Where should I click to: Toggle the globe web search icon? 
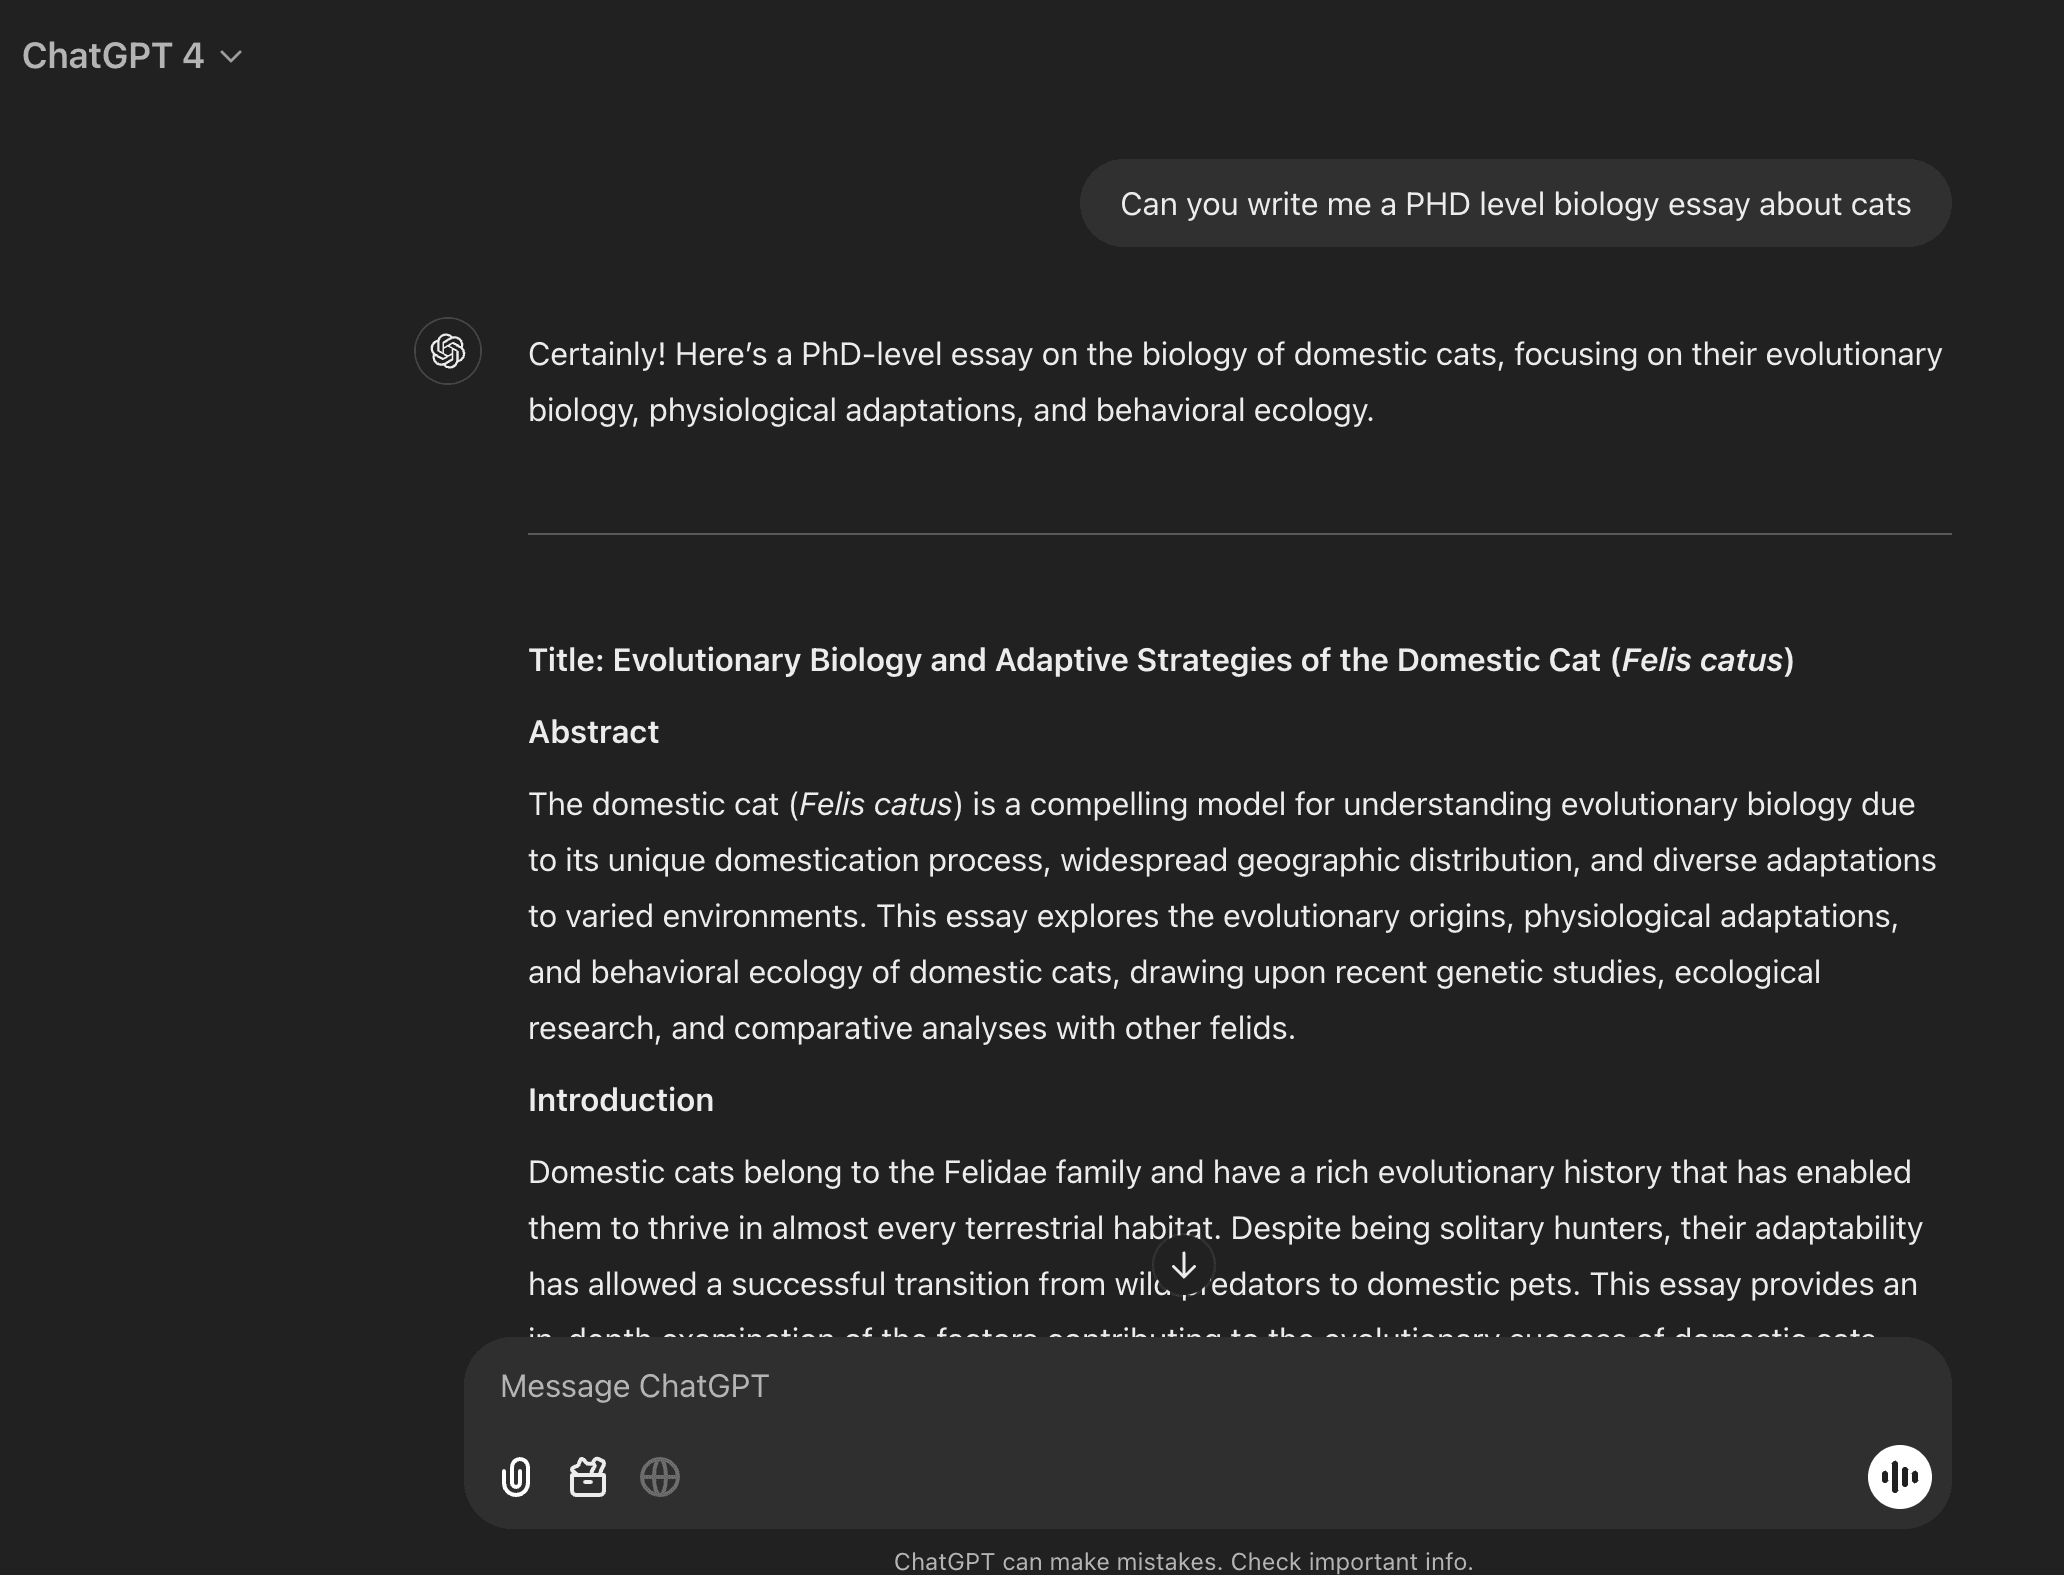tap(660, 1476)
